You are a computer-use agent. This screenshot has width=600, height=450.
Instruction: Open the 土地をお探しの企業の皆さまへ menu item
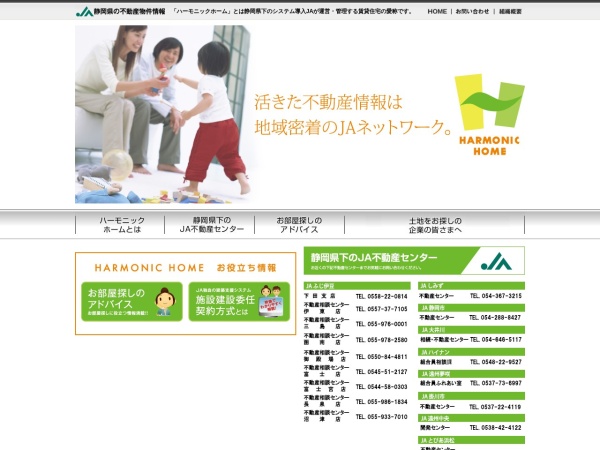pyautogui.click(x=435, y=225)
